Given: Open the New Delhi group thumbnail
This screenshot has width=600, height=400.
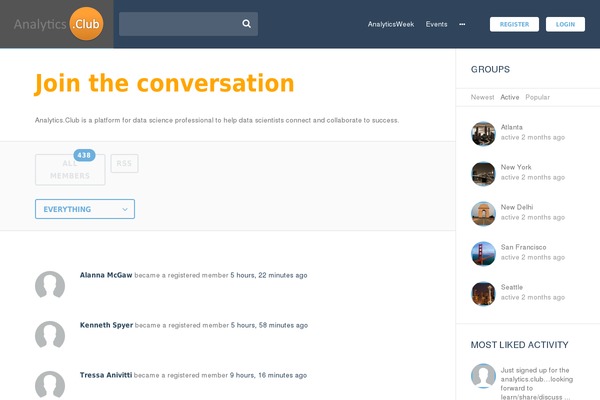Looking at the screenshot, I should pos(483,214).
